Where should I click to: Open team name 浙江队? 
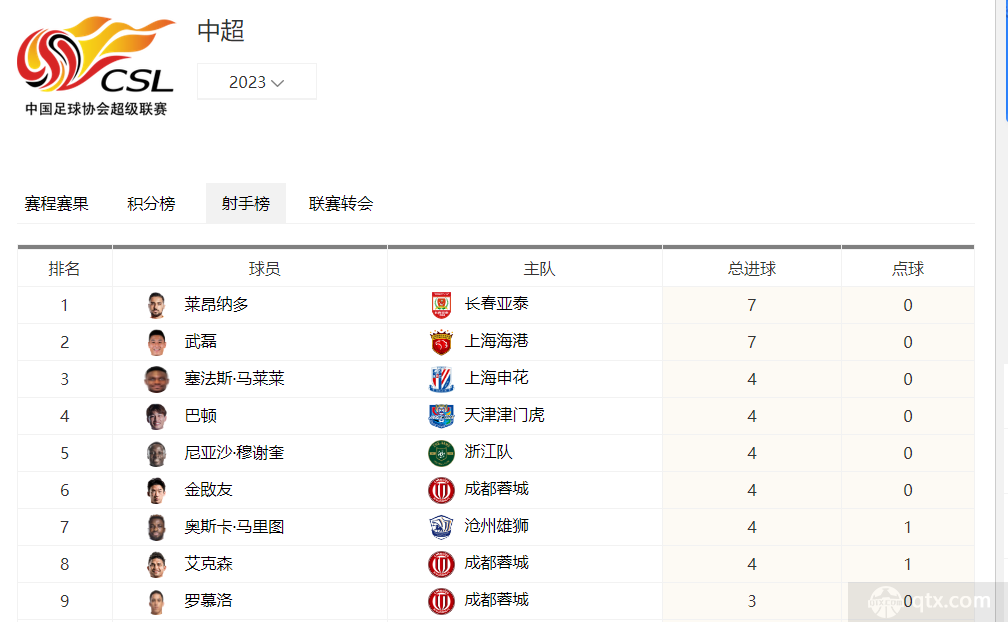click(489, 452)
